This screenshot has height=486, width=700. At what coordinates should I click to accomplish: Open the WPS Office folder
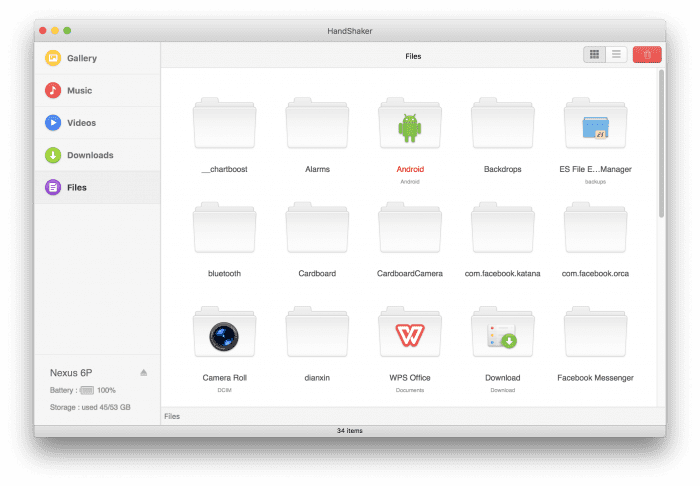pos(410,334)
